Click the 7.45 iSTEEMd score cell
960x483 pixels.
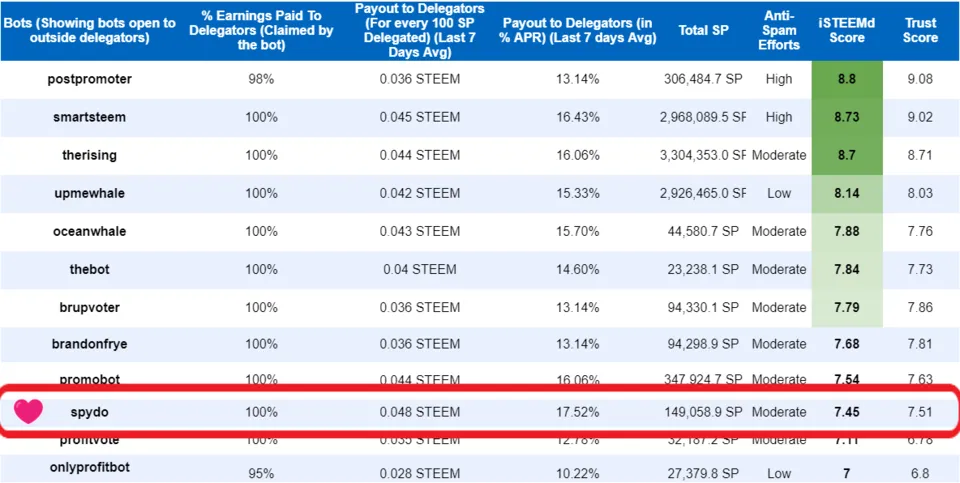point(847,412)
